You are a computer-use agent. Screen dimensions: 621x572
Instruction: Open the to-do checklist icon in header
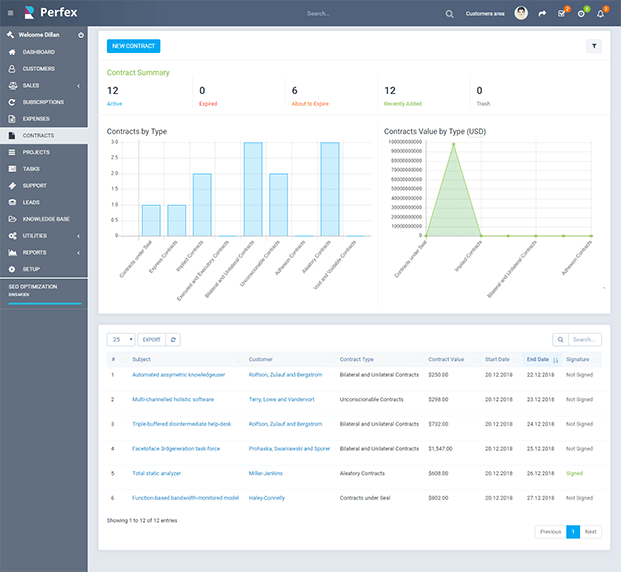[x=561, y=14]
